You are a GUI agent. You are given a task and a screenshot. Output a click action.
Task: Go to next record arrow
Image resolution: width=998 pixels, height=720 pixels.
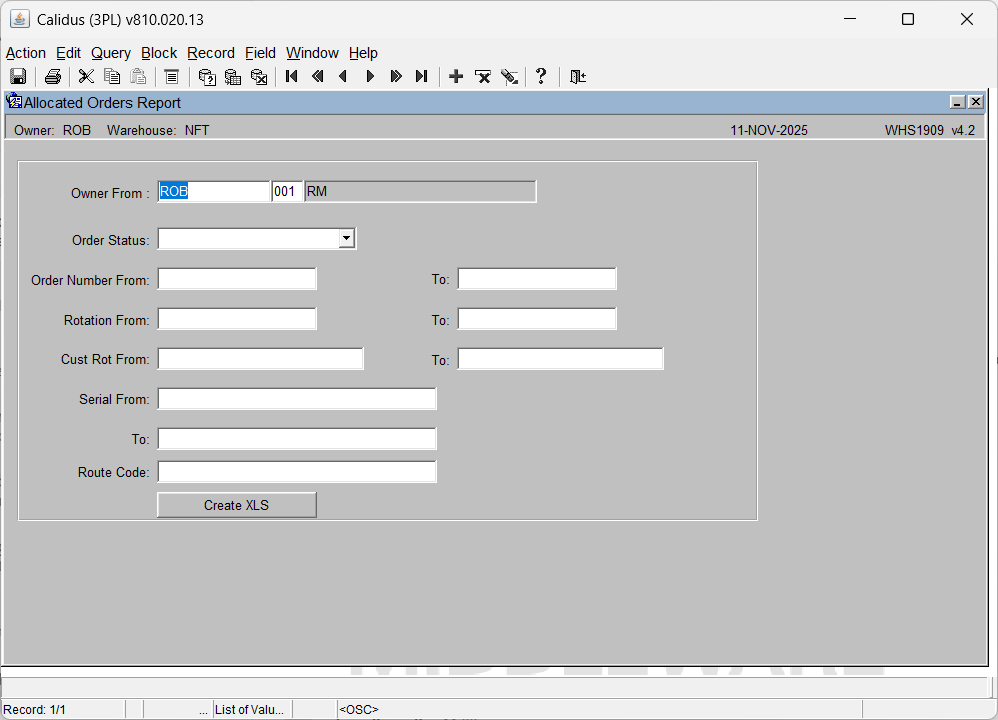[370, 77]
